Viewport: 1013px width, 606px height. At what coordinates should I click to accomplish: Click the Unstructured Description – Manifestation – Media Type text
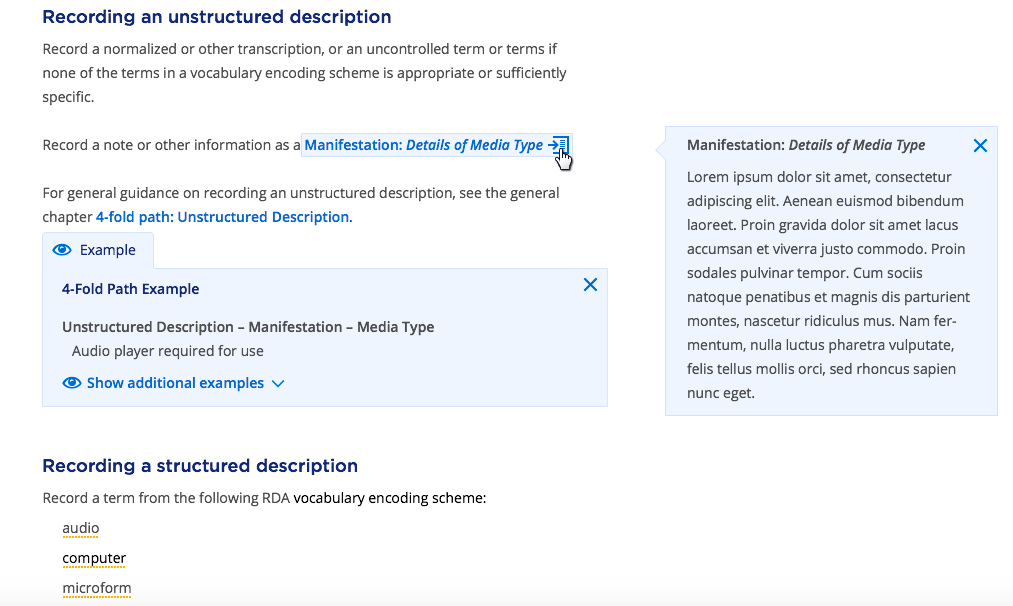[x=248, y=327]
